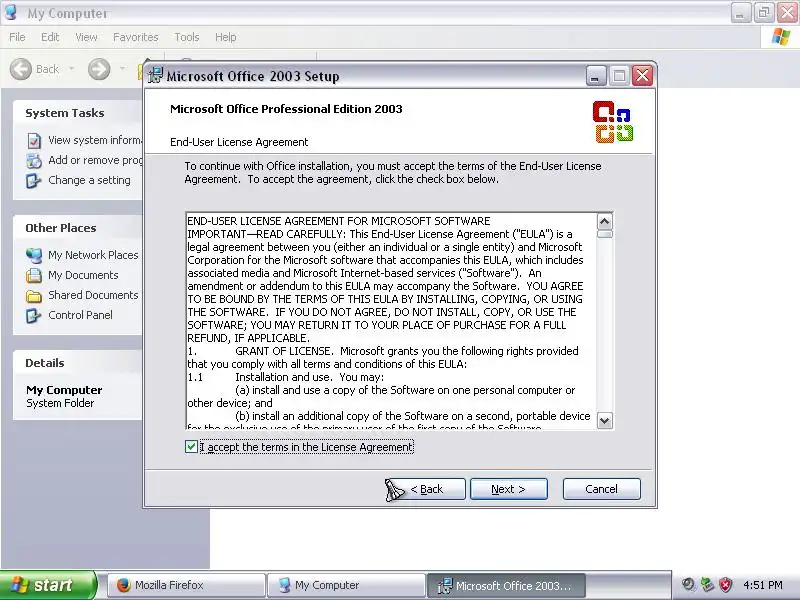Open the View menu in My Computer
Screen dimensions: 800x600
point(86,37)
